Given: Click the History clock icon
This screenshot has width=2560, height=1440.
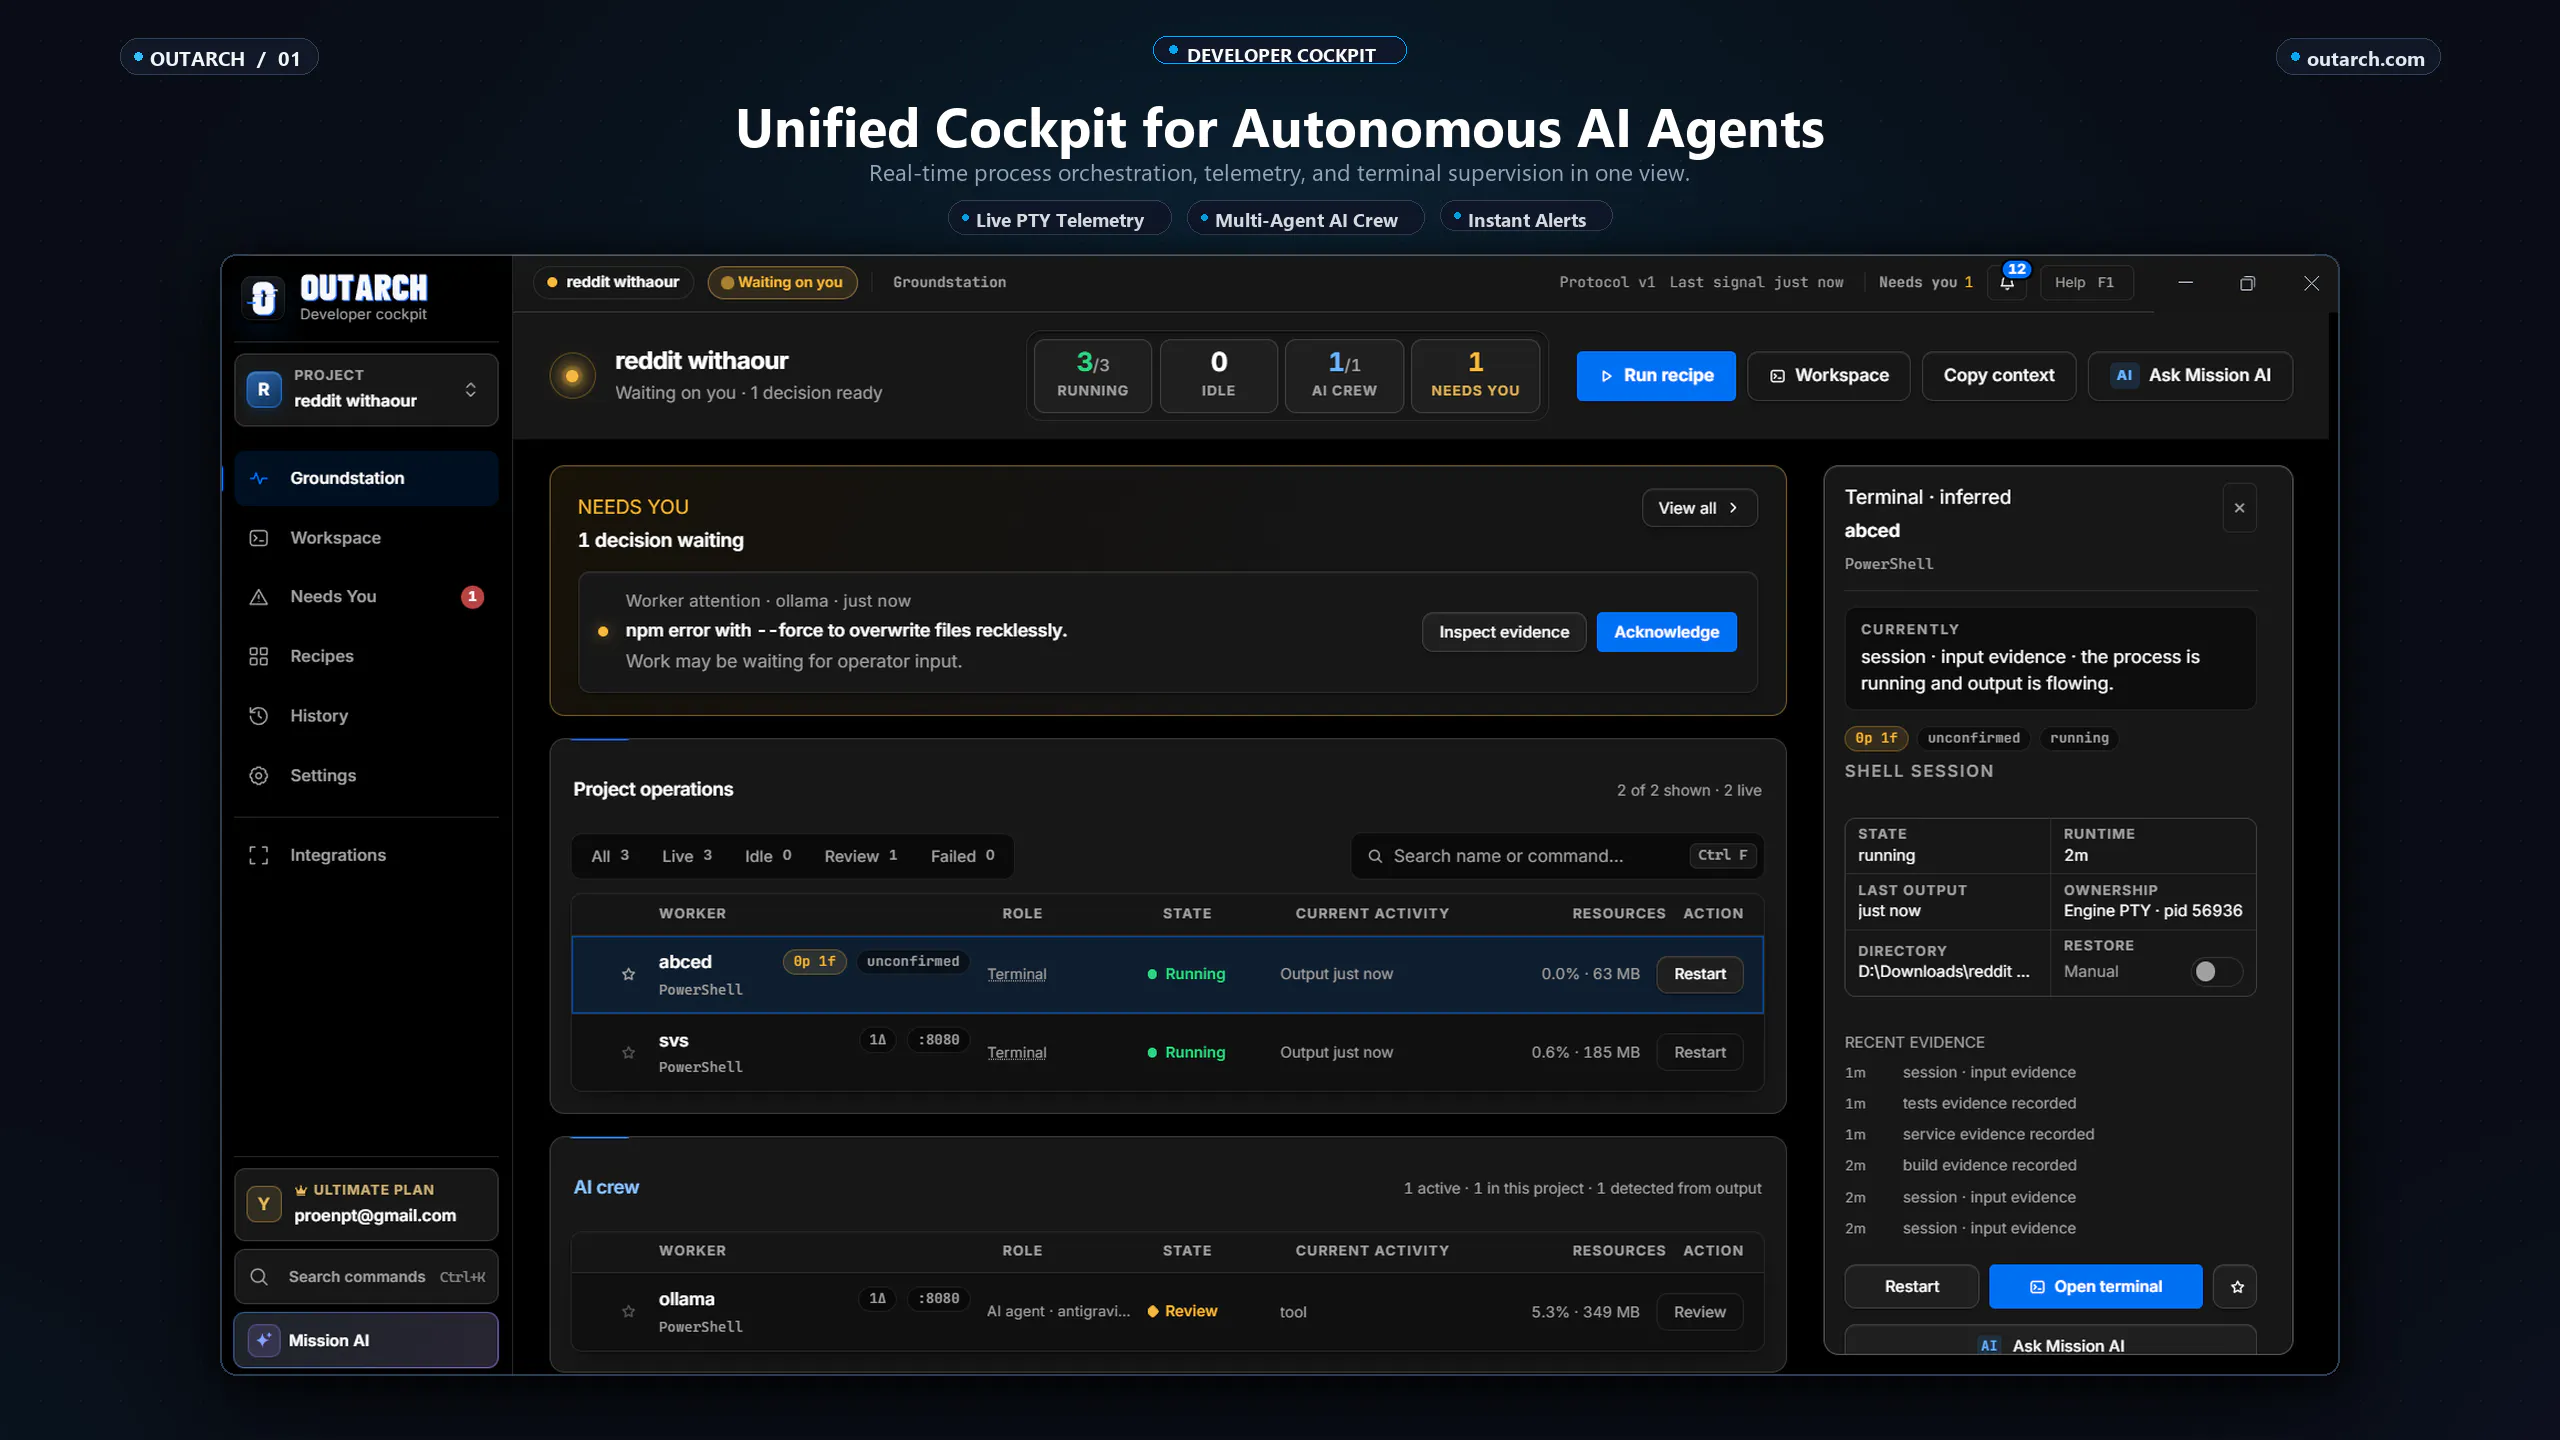Looking at the screenshot, I should click(x=259, y=716).
